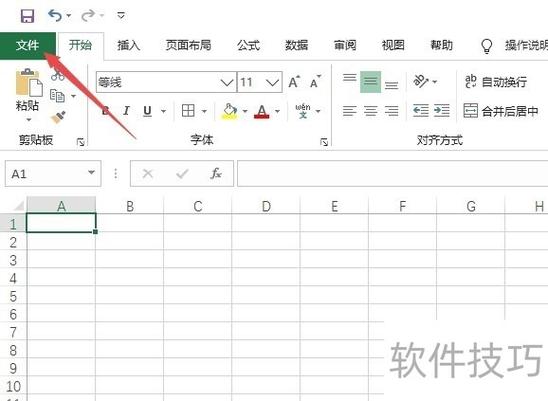Cancel formula entry X button
This screenshot has height=401, width=548.
tap(148, 173)
